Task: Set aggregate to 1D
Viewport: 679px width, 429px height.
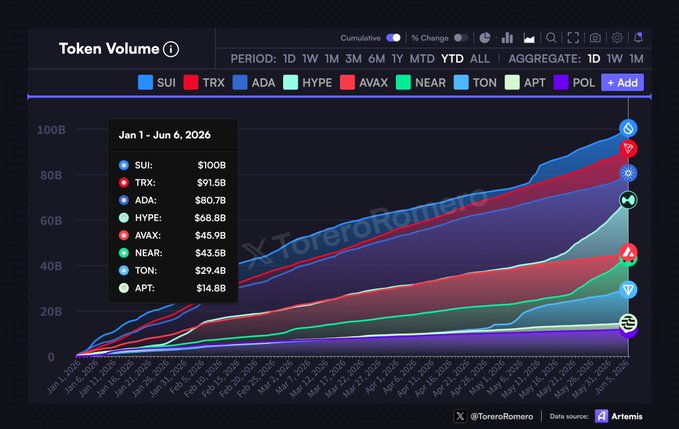Action: [x=594, y=59]
